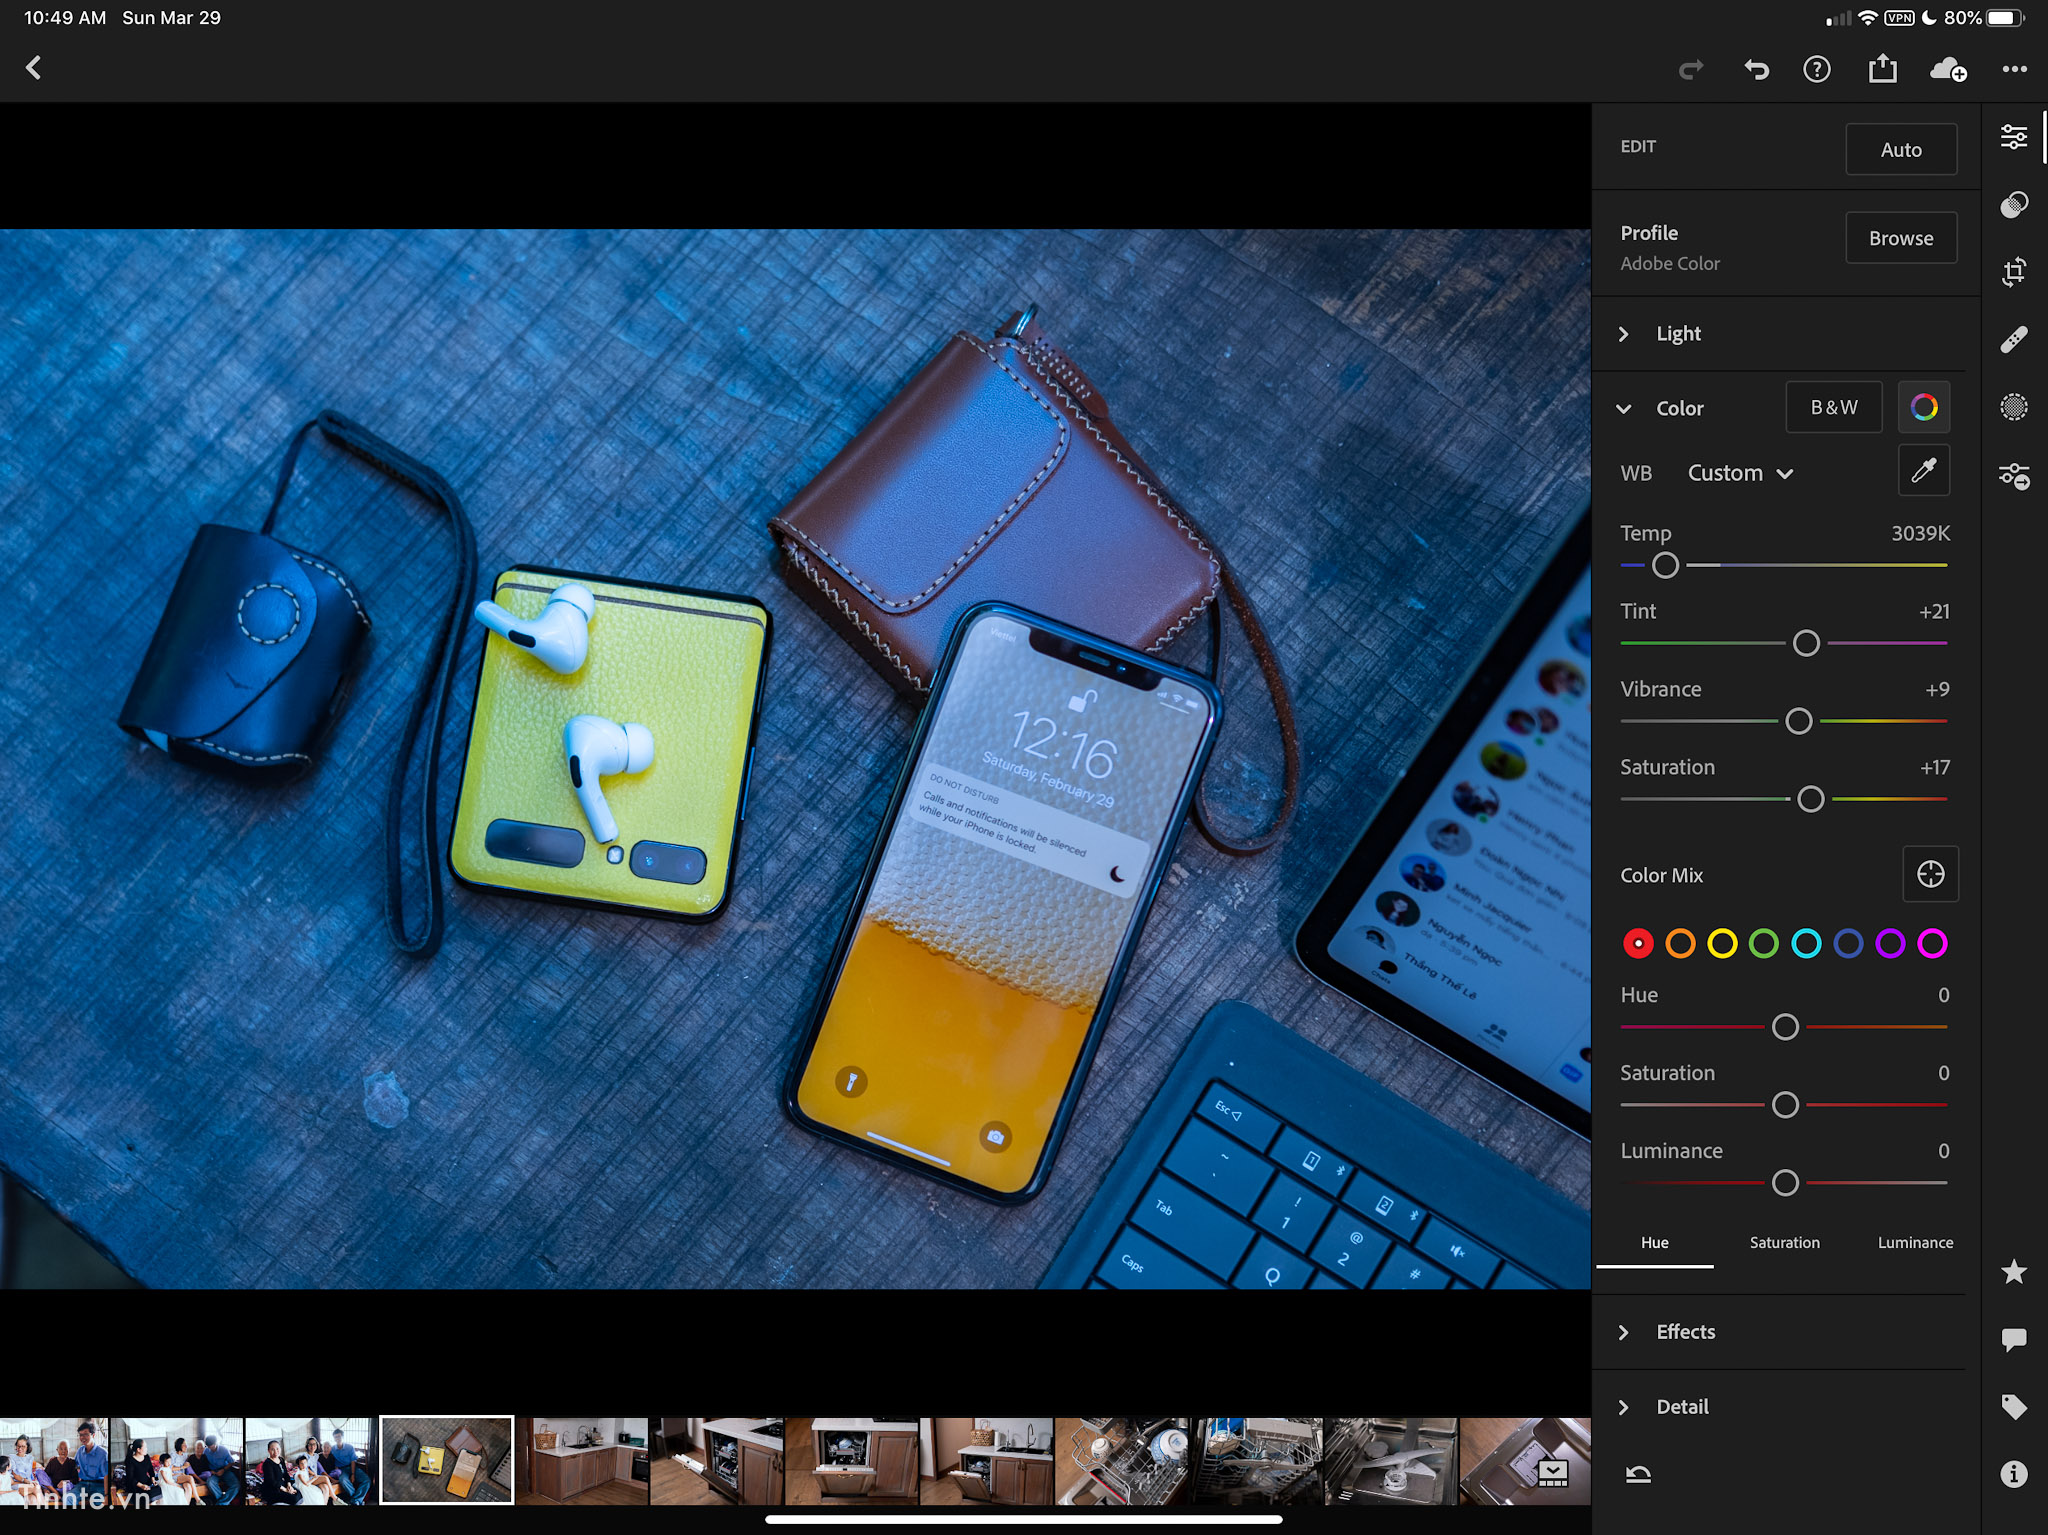Open the Presets overlapping circles icon
Image resolution: width=2048 pixels, height=1535 pixels.
pos(2014,205)
